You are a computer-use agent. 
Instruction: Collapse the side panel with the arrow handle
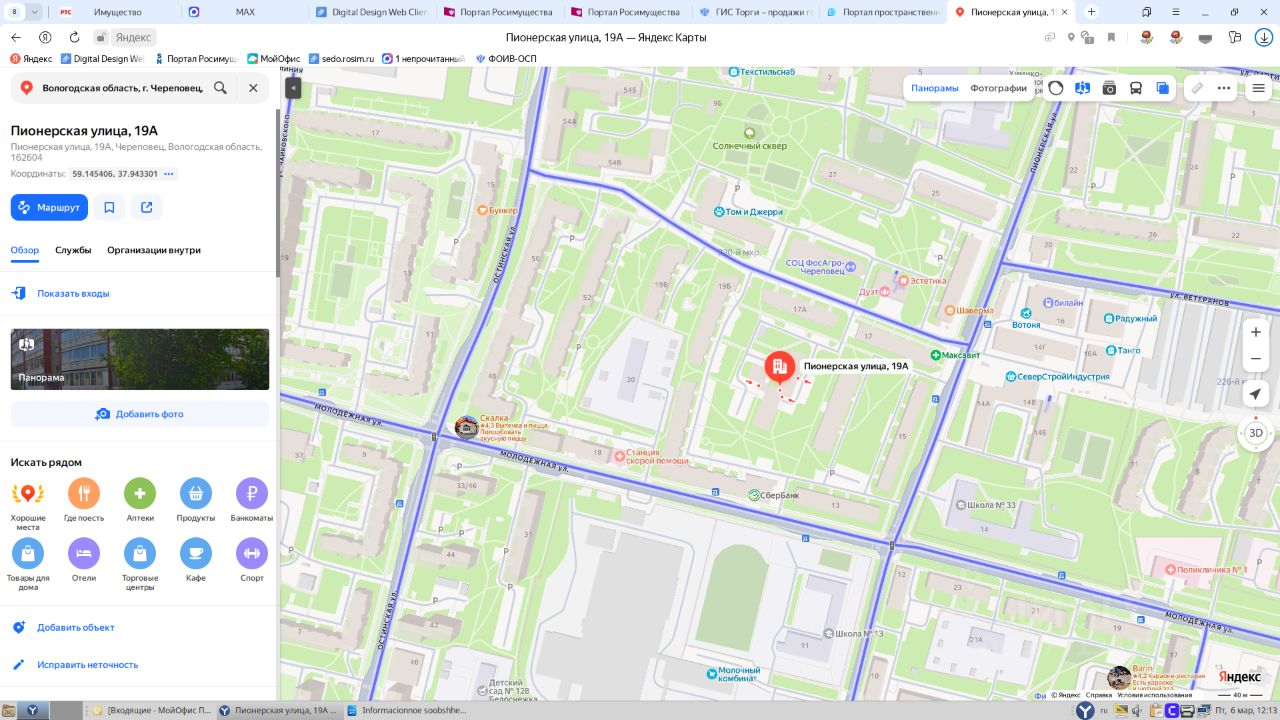[x=293, y=88]
